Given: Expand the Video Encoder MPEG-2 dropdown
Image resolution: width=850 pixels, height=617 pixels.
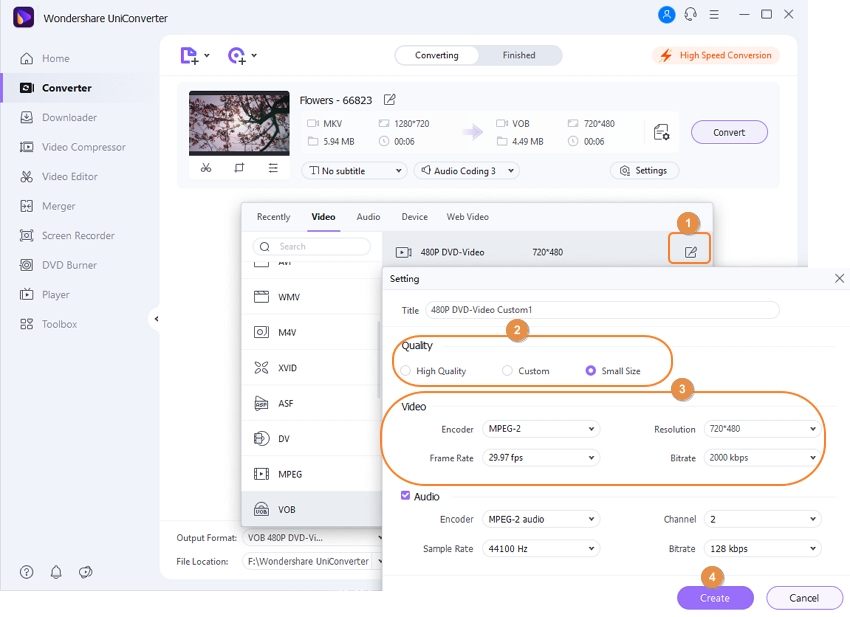Looking at the screenshot, I should [541, 429].
